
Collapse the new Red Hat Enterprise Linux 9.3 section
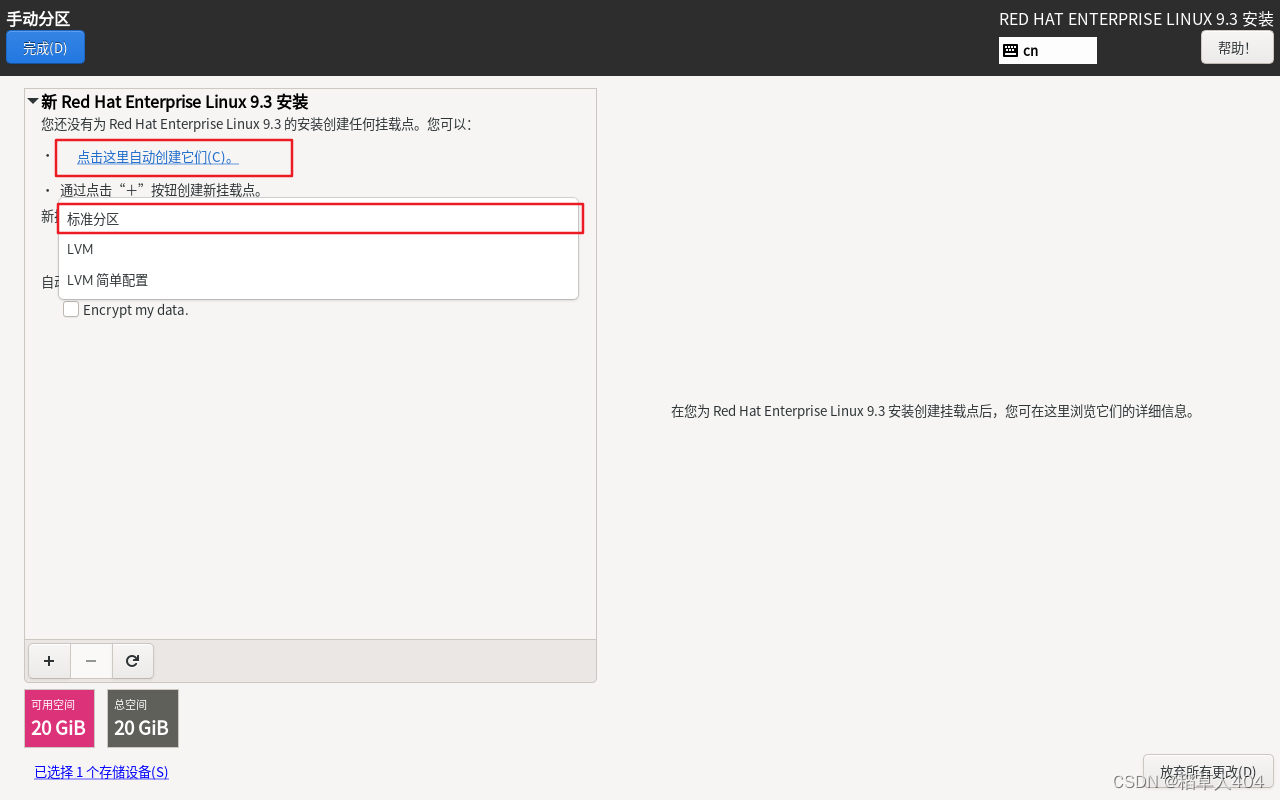click(33, 101)
